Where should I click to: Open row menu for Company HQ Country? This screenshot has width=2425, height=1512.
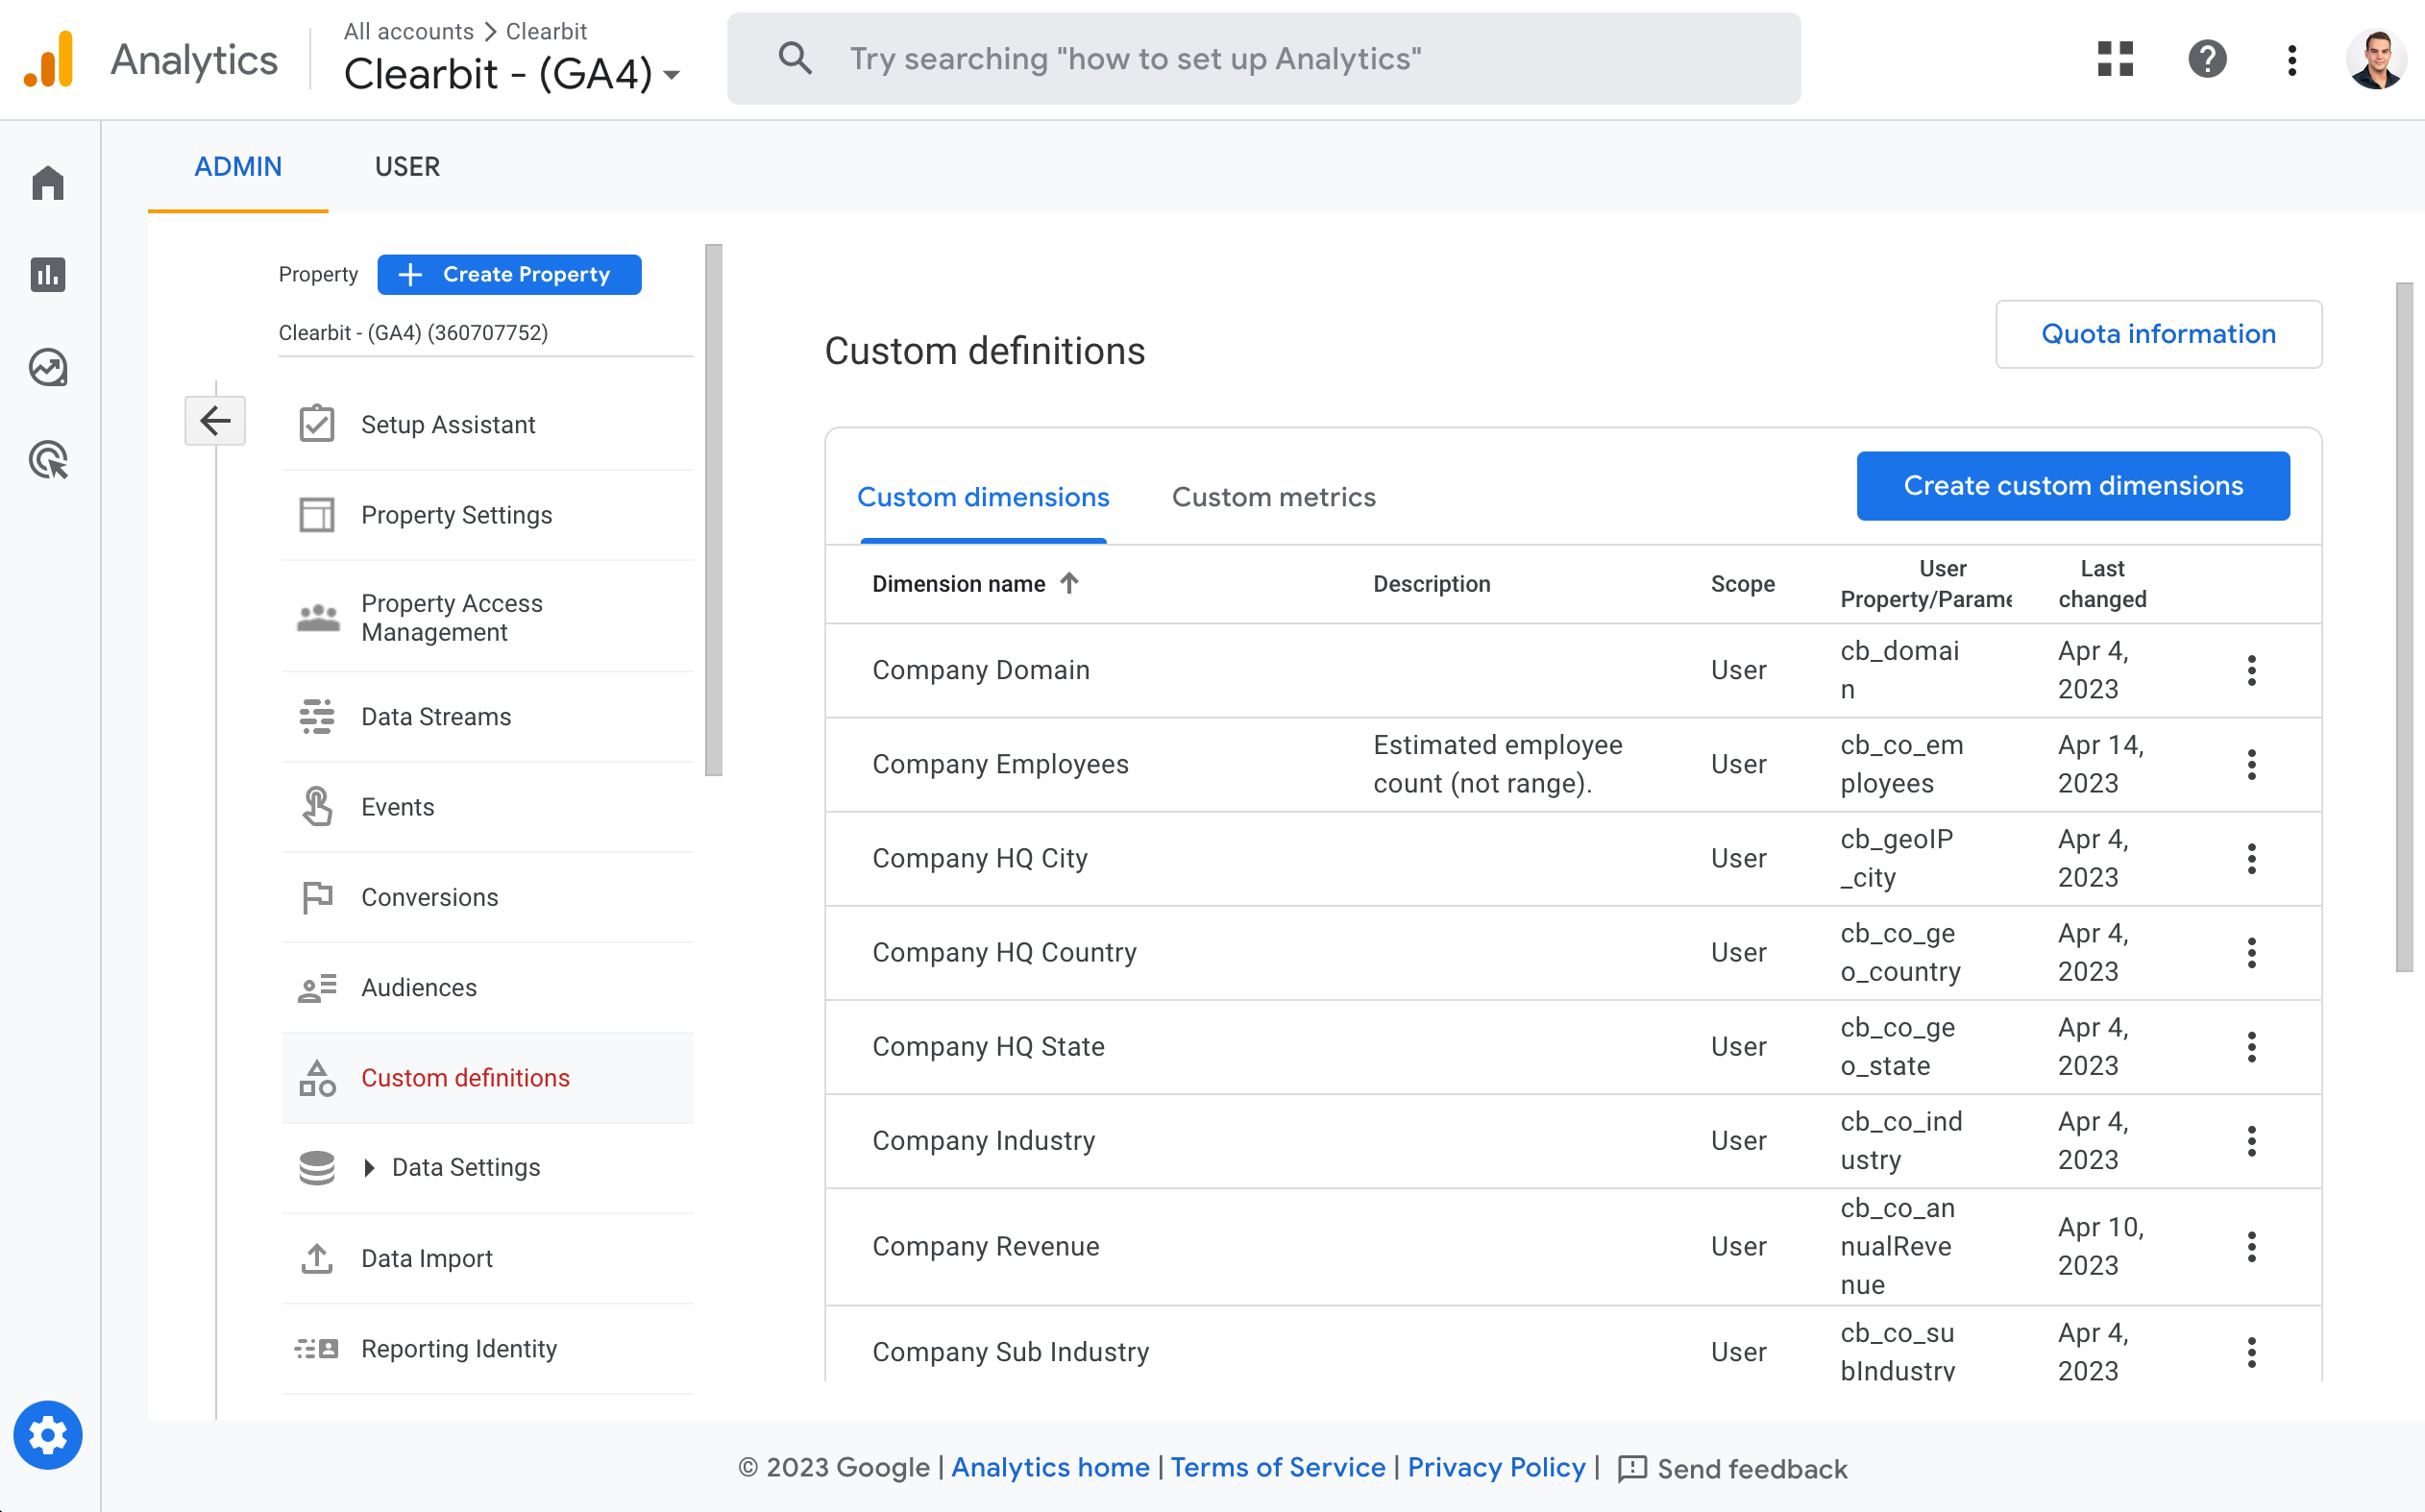click(2252, 952)
